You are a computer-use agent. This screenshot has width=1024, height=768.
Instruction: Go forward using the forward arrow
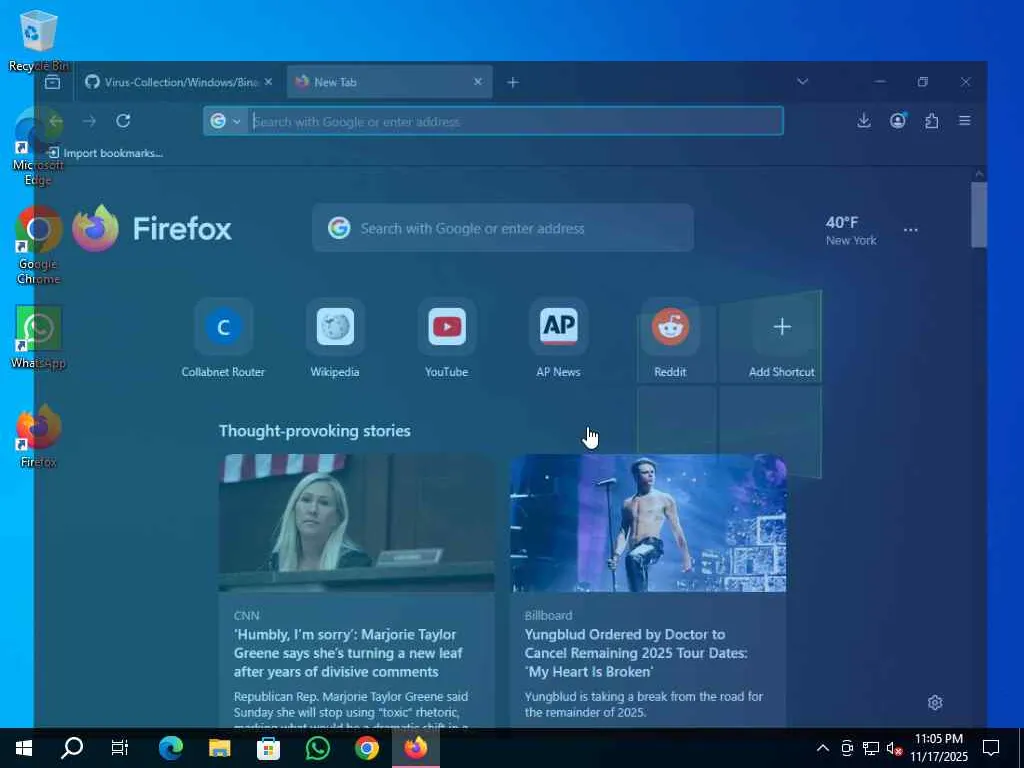(89, 121)
